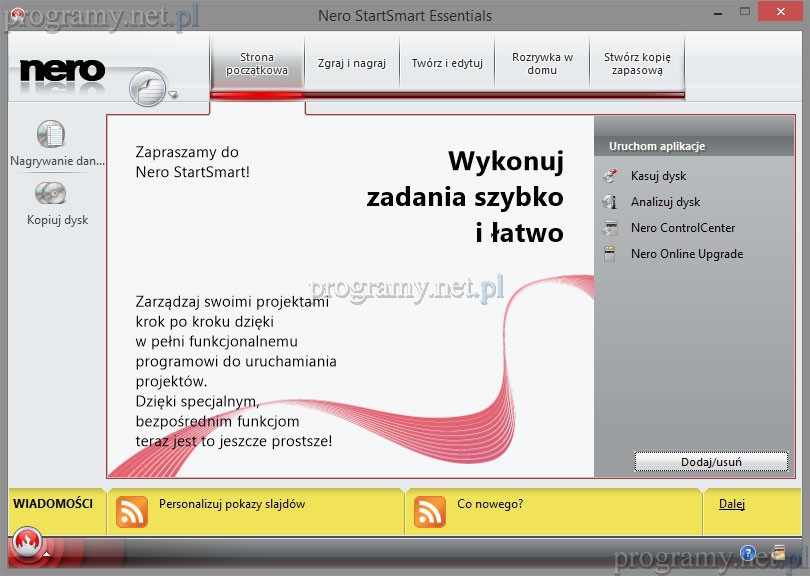Follow the Dalej link in news bar
This screenshot has width=810, height=576.
pyautogui.click(x=732, y=504)
